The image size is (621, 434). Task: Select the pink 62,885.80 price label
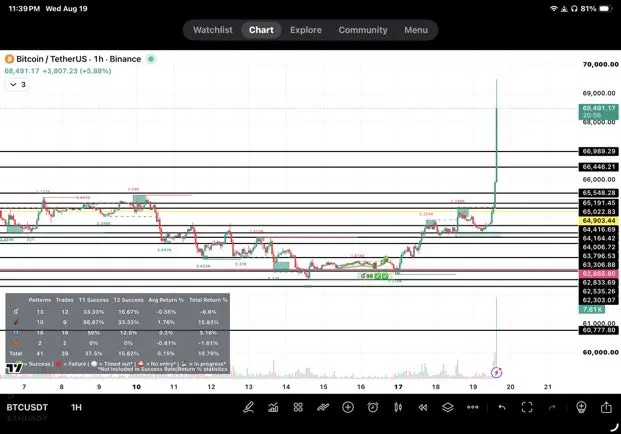tap(598, 274)
